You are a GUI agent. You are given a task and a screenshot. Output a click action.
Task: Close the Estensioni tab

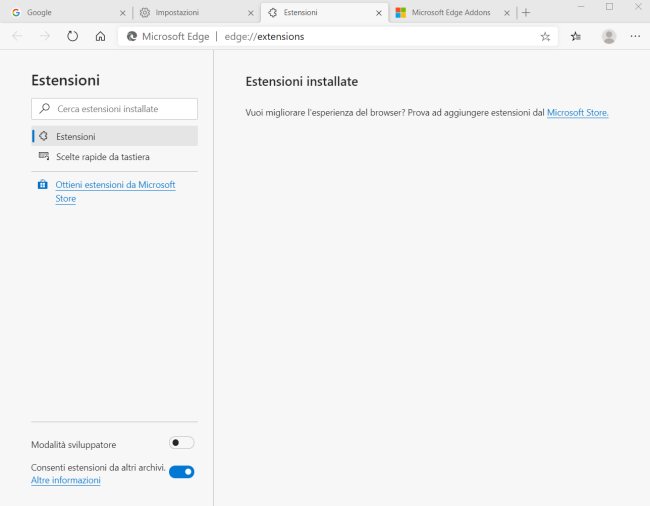tap(378, 13)
